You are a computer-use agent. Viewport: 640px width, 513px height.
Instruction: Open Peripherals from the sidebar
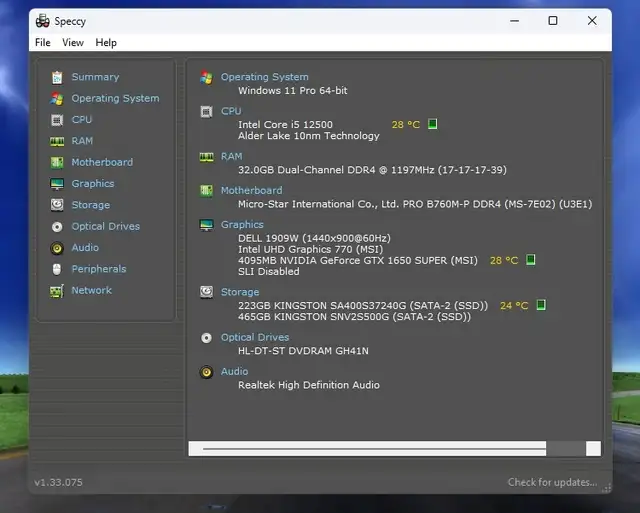pyautogui.click(x=99, y=269)
